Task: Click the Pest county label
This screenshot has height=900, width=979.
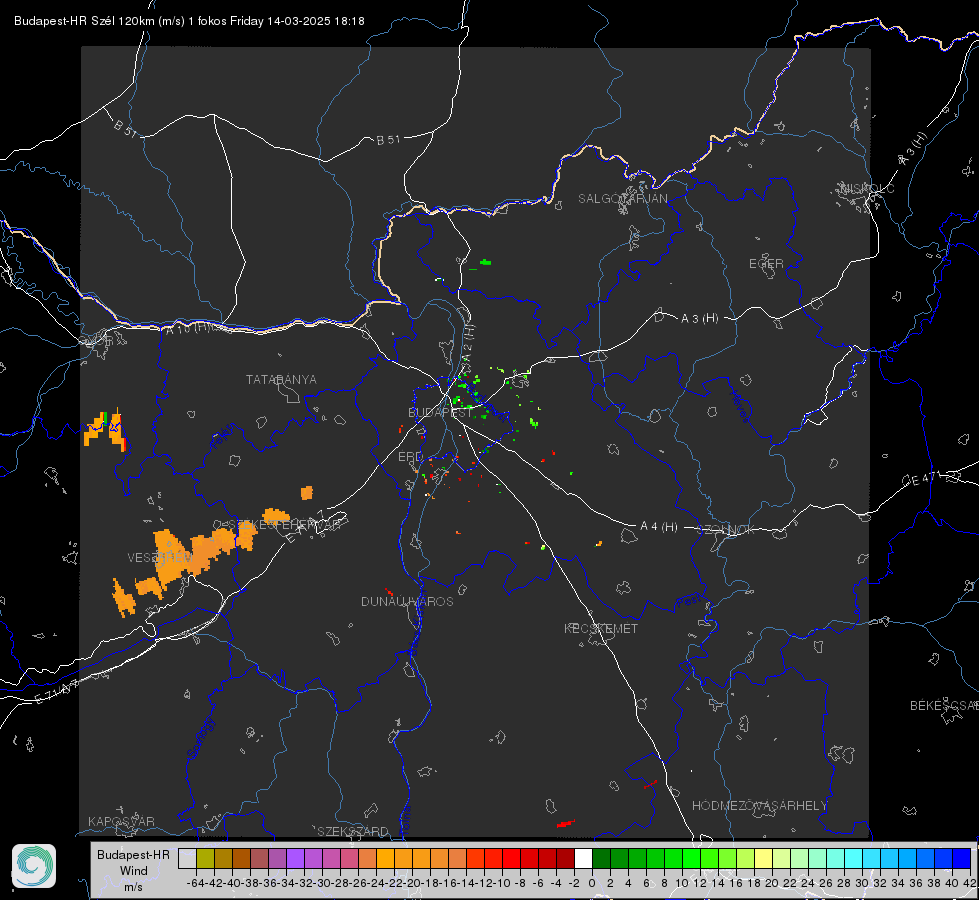Action: [x=687, y=602]
